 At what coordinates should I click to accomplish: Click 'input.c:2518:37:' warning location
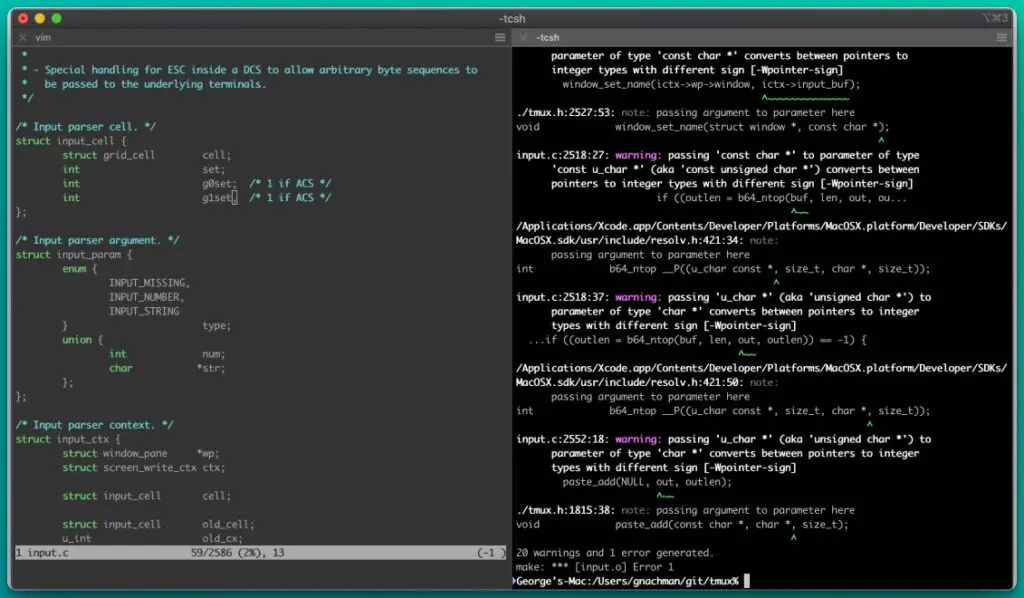[562, 297]
